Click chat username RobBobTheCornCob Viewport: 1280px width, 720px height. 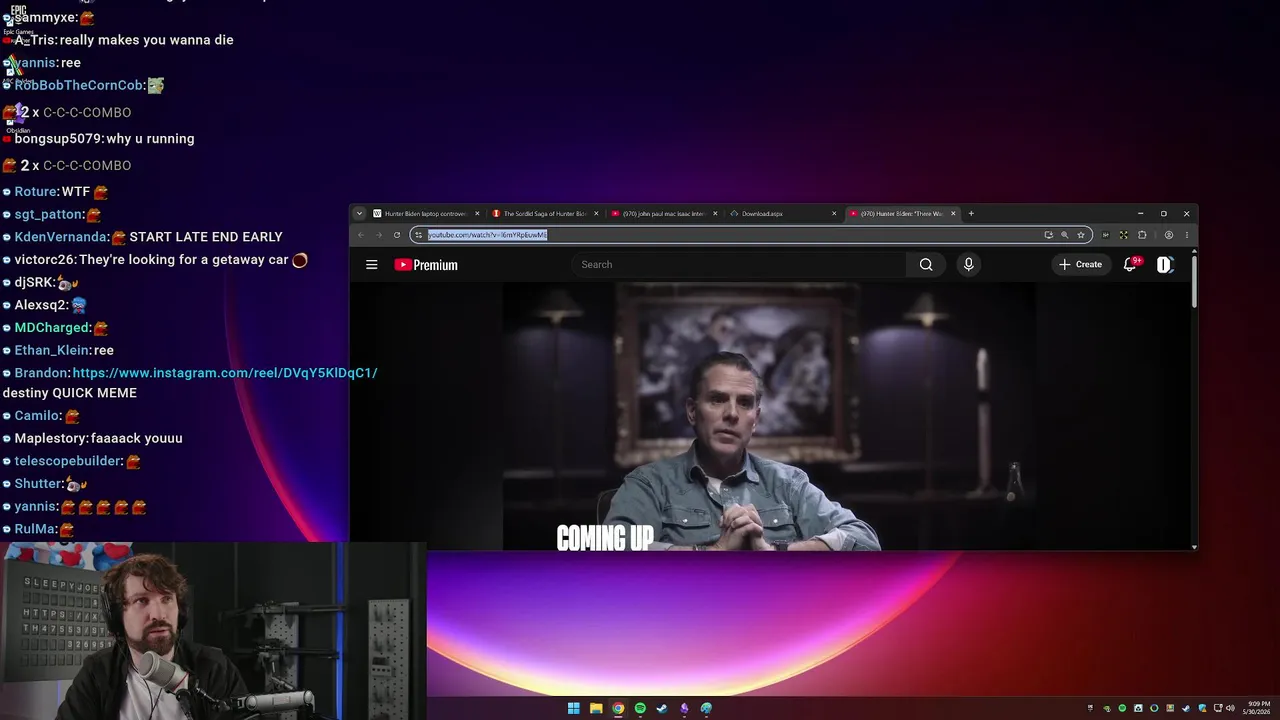coord(78,86)
